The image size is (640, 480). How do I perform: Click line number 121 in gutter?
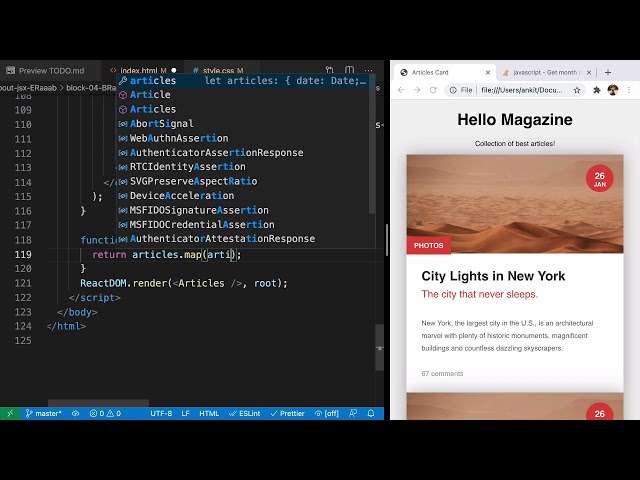(23, 283)
